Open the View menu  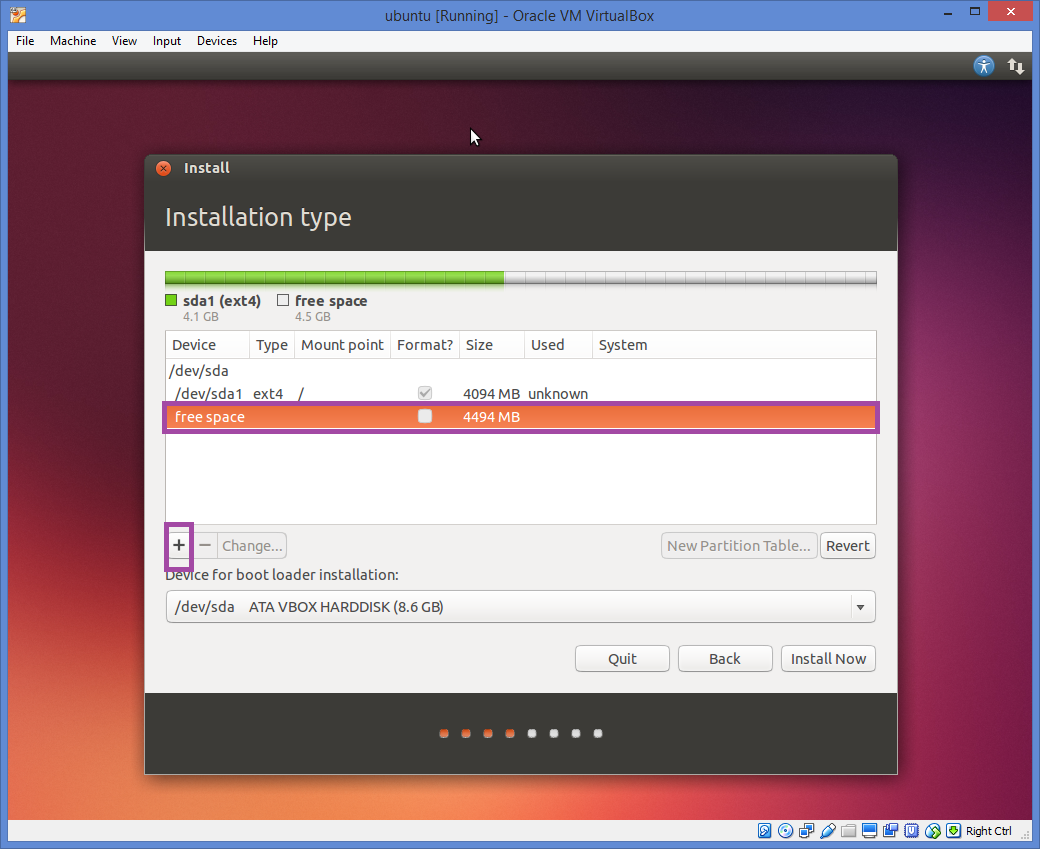tap(124, 40)
